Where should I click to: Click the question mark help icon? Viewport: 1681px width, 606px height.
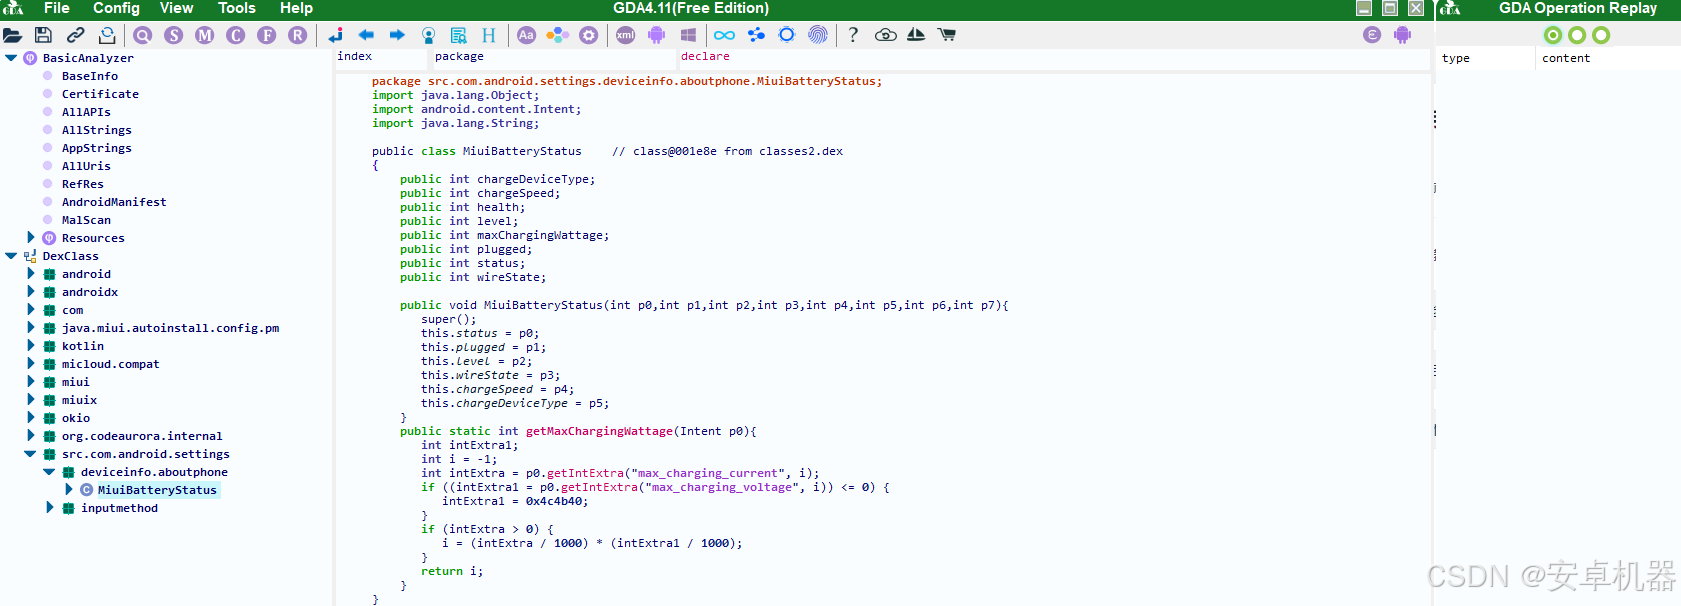[x=853, y=35]
